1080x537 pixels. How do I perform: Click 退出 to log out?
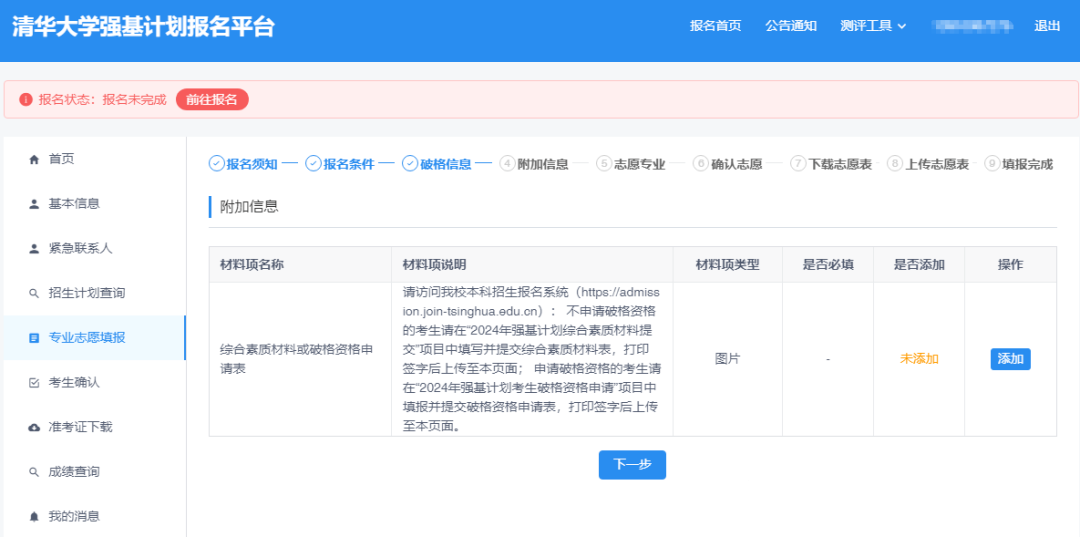click(1047, 26)
